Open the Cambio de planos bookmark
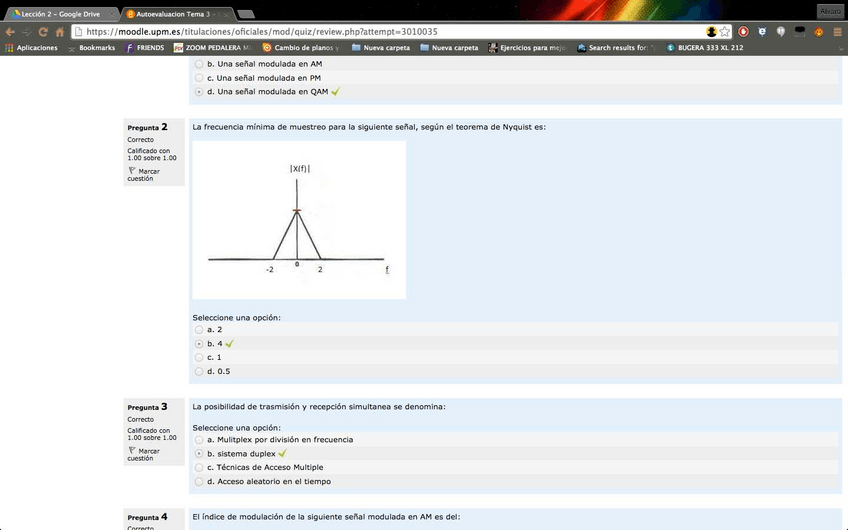Image resolution: width=848 pixels, height=530 pixels. [301, 48]
